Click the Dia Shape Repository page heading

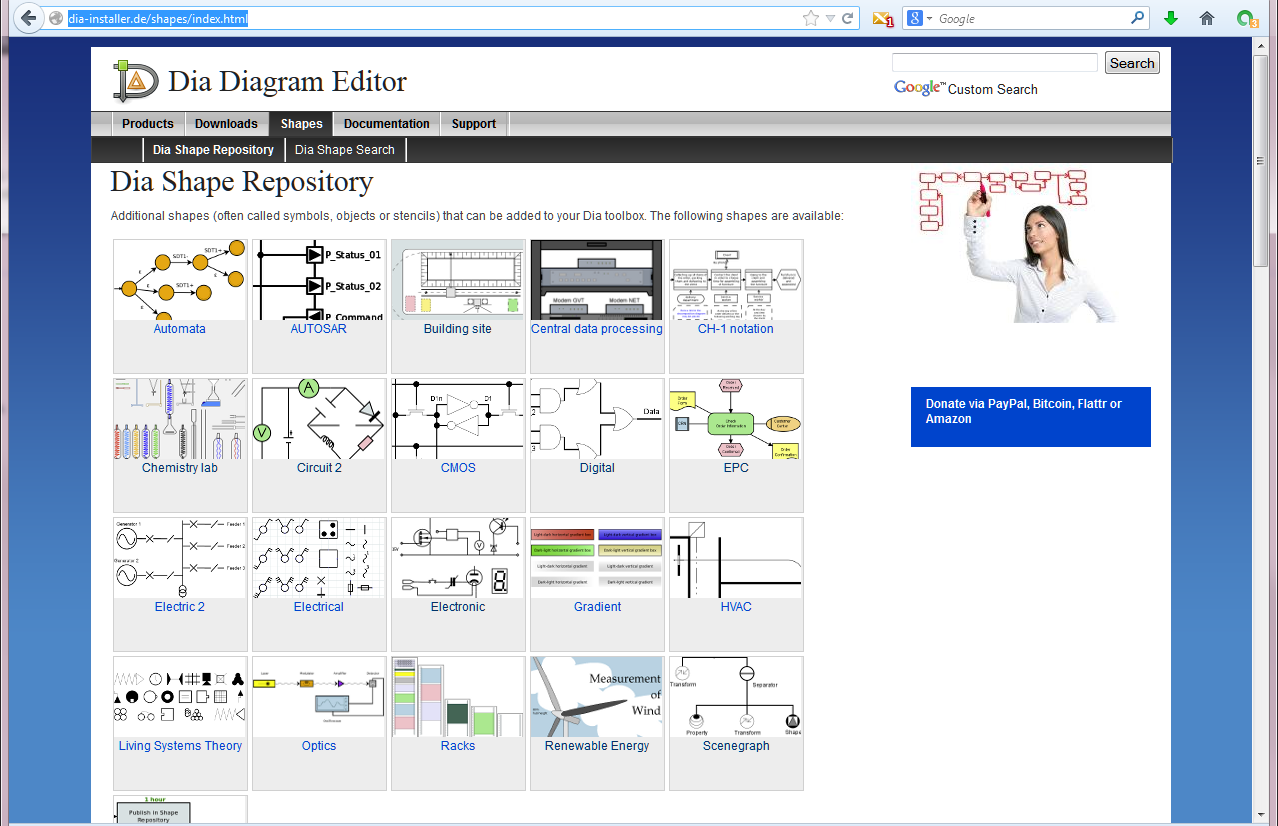coord(242,182)
